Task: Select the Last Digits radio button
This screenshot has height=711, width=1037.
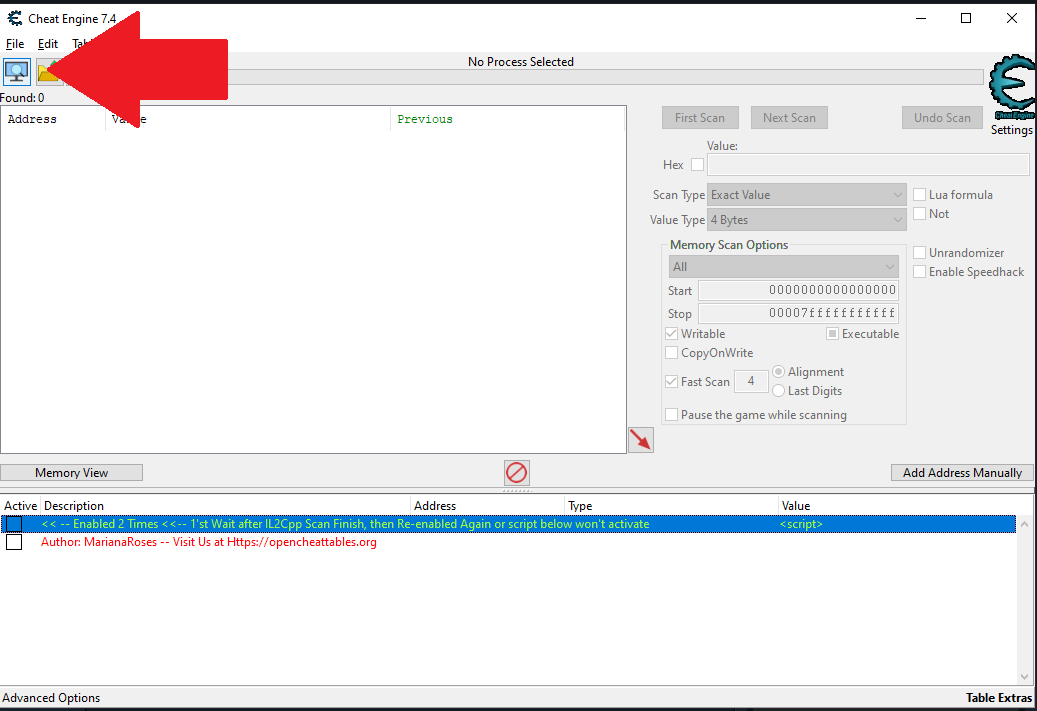Action: point(778,391)
